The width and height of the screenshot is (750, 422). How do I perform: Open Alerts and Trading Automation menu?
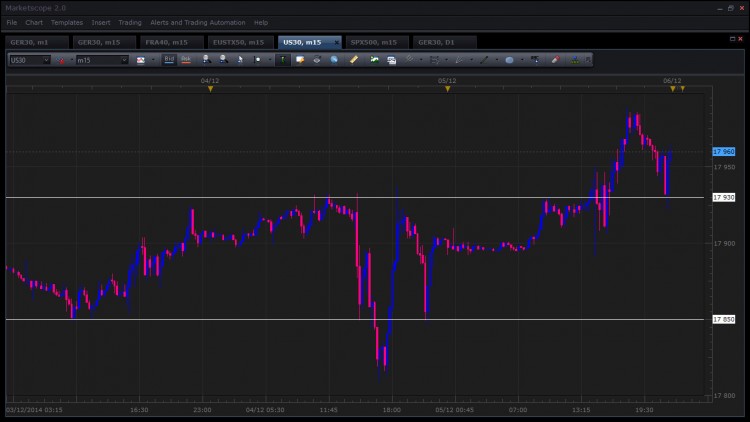(x=198, y=22)
